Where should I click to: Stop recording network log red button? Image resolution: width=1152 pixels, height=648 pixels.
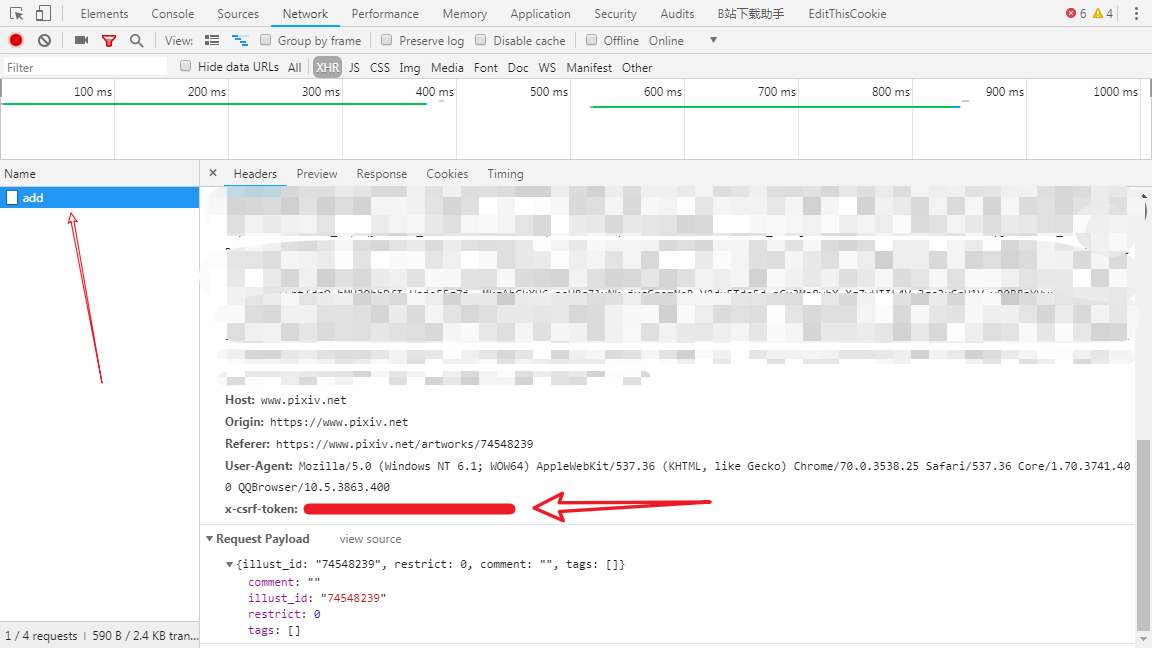click(16, 40)
